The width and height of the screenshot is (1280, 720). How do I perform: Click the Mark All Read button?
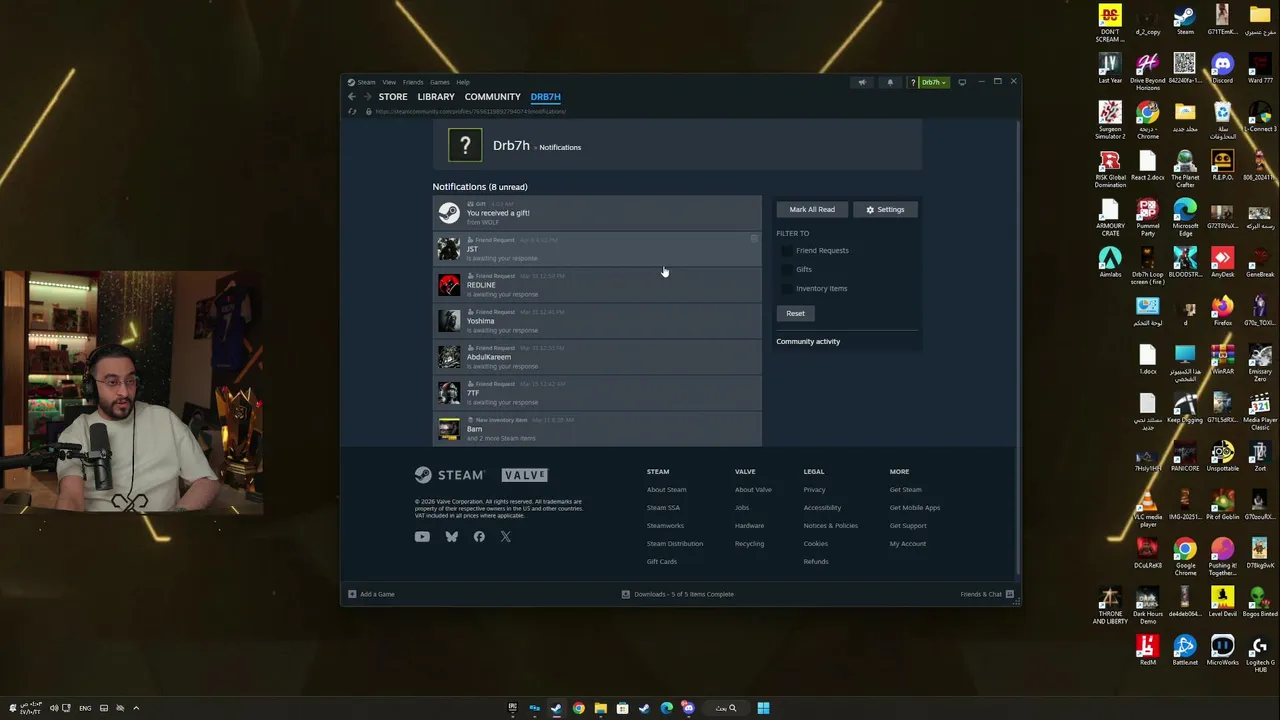tap(812, 210)
